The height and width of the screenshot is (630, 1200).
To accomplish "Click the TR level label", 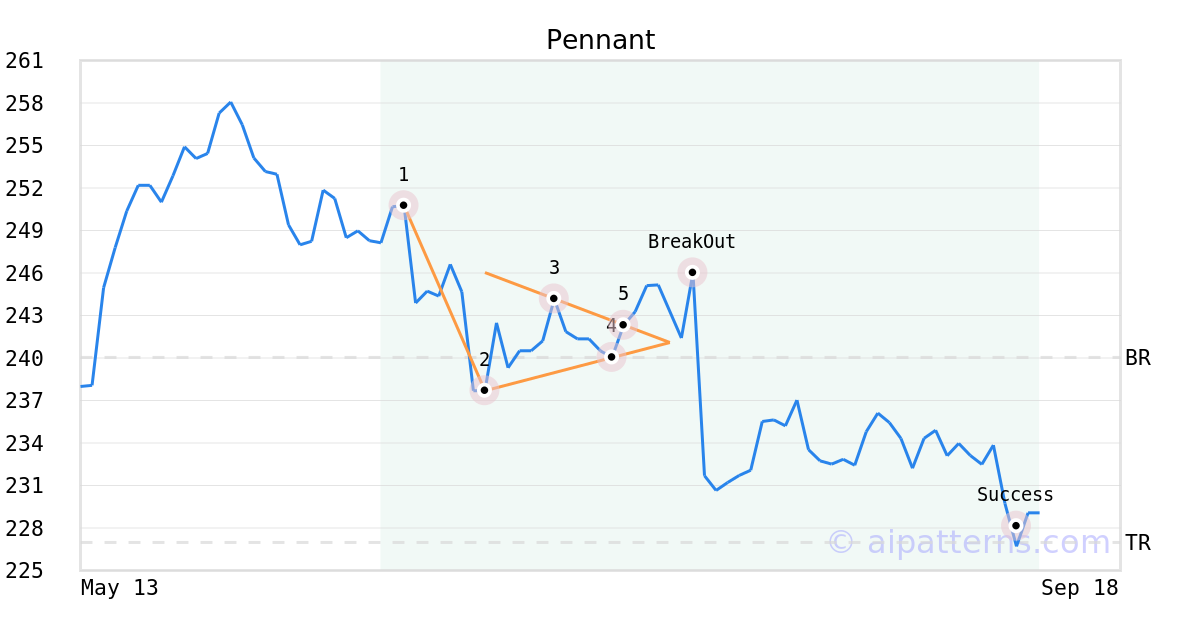I will tap(1138, 543).
